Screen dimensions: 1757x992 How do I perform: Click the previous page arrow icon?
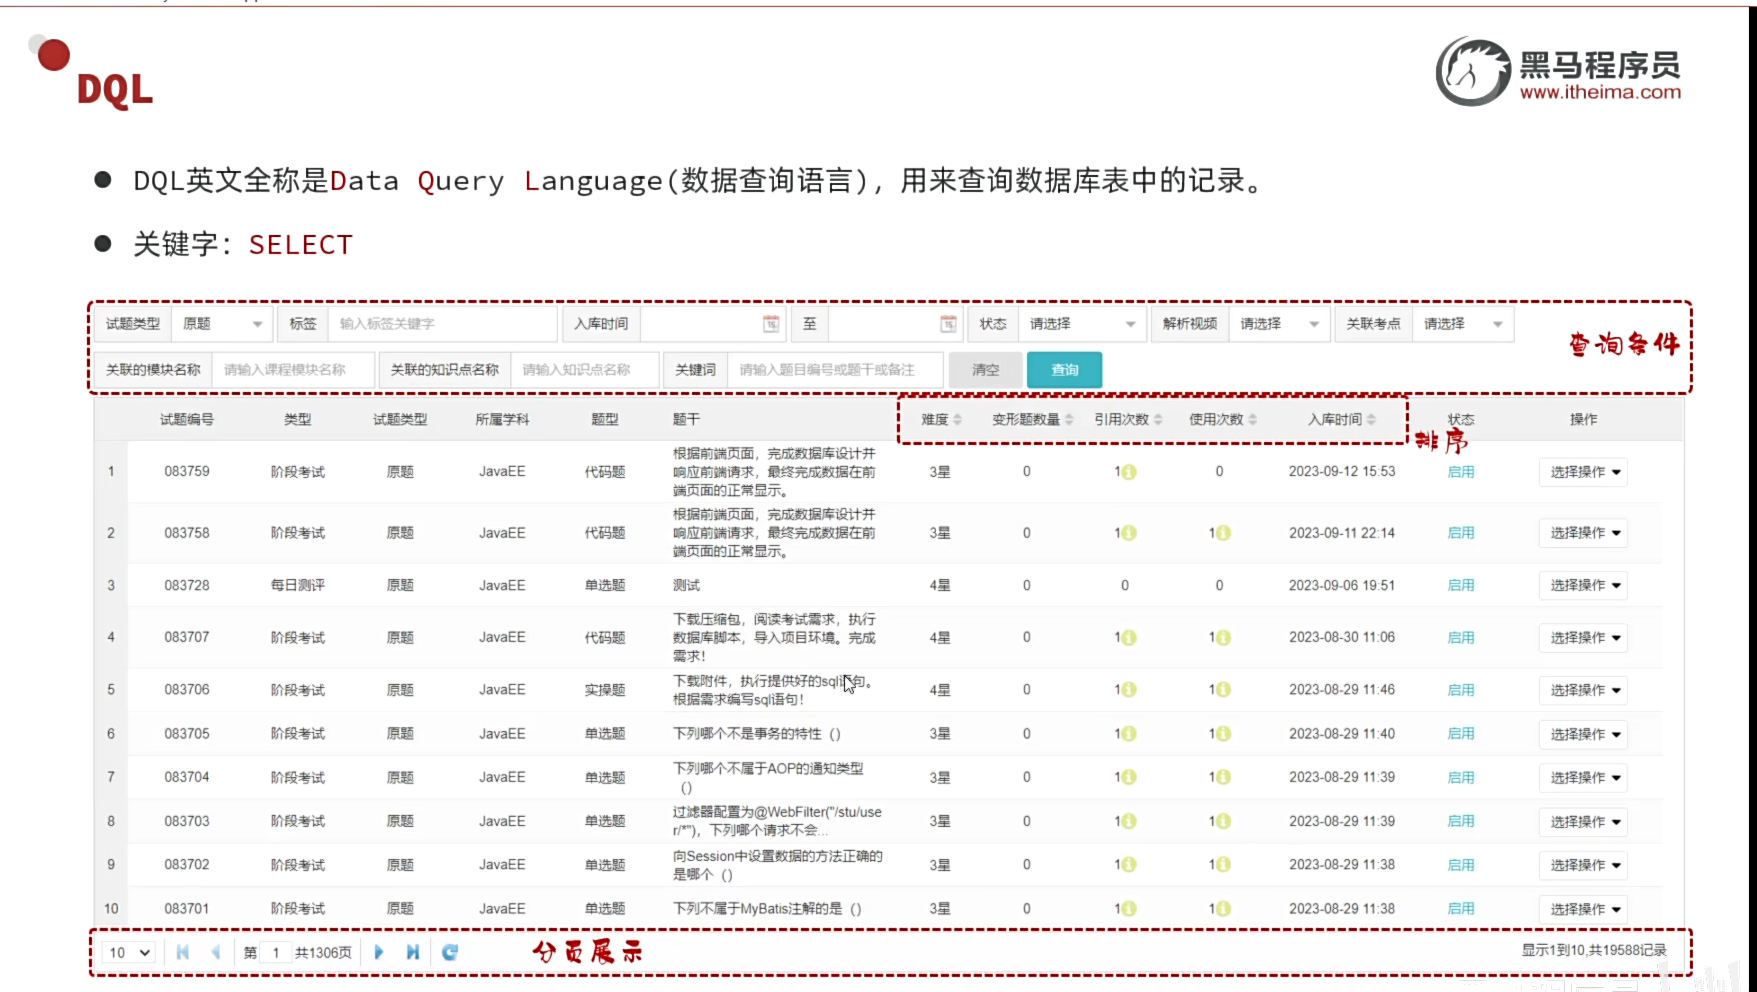(215, 952)
